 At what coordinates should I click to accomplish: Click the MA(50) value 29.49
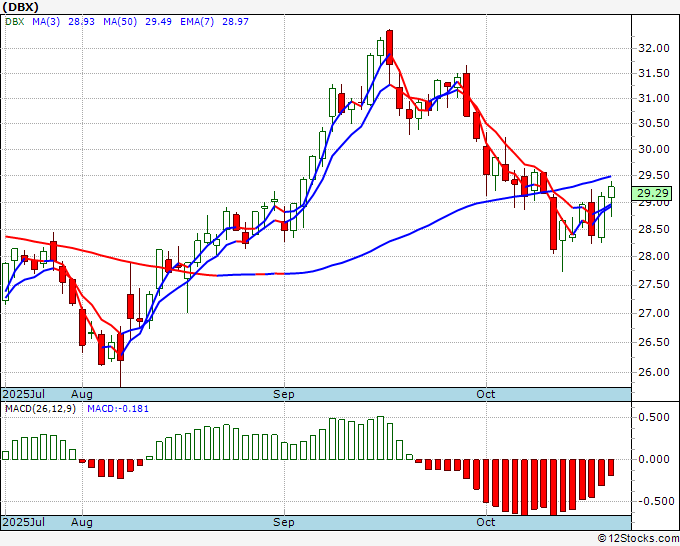[x=158, y=22]
